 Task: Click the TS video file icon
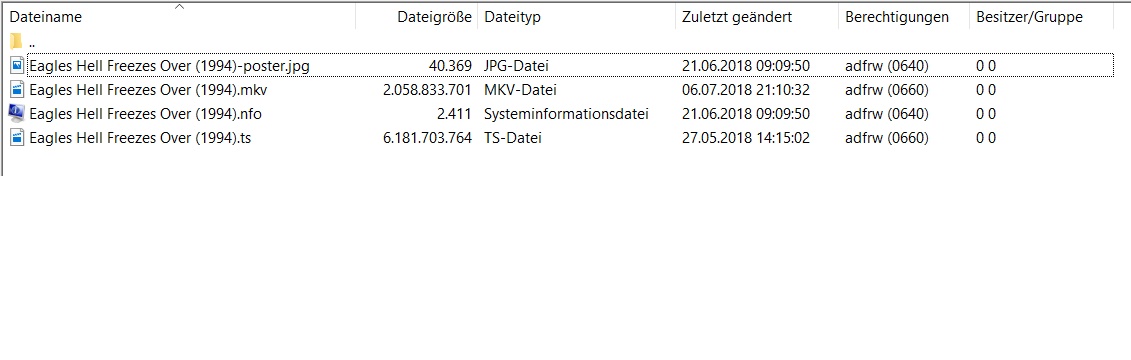tap(17, 137)
